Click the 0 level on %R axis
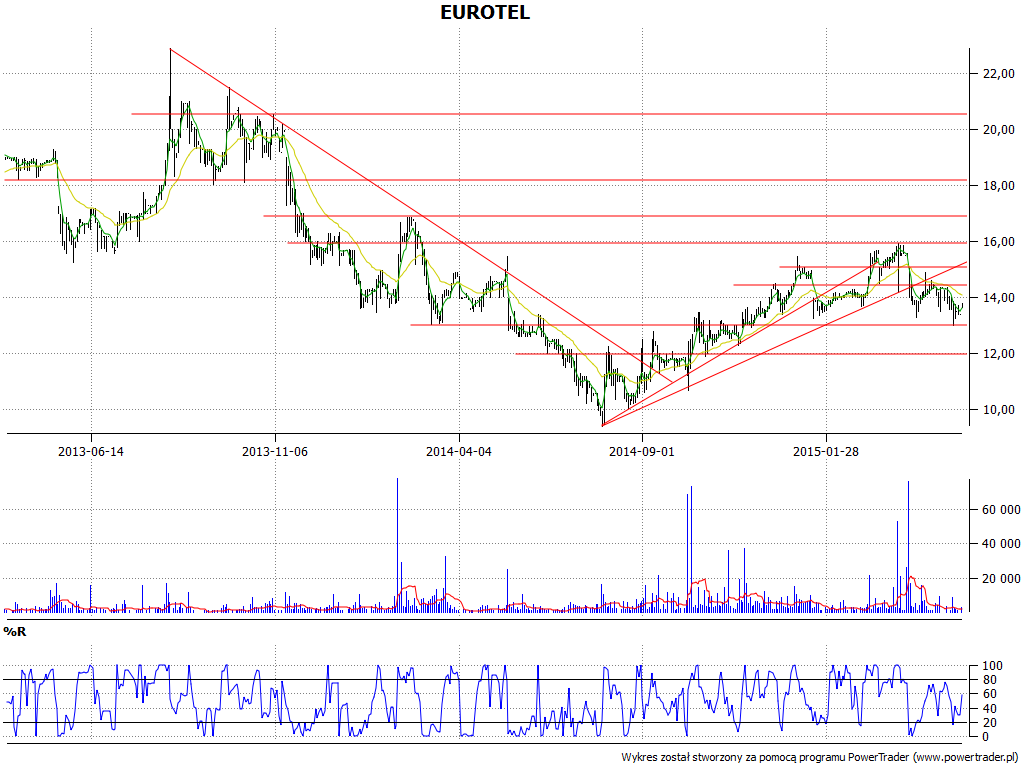 click(x=986, y=737)
